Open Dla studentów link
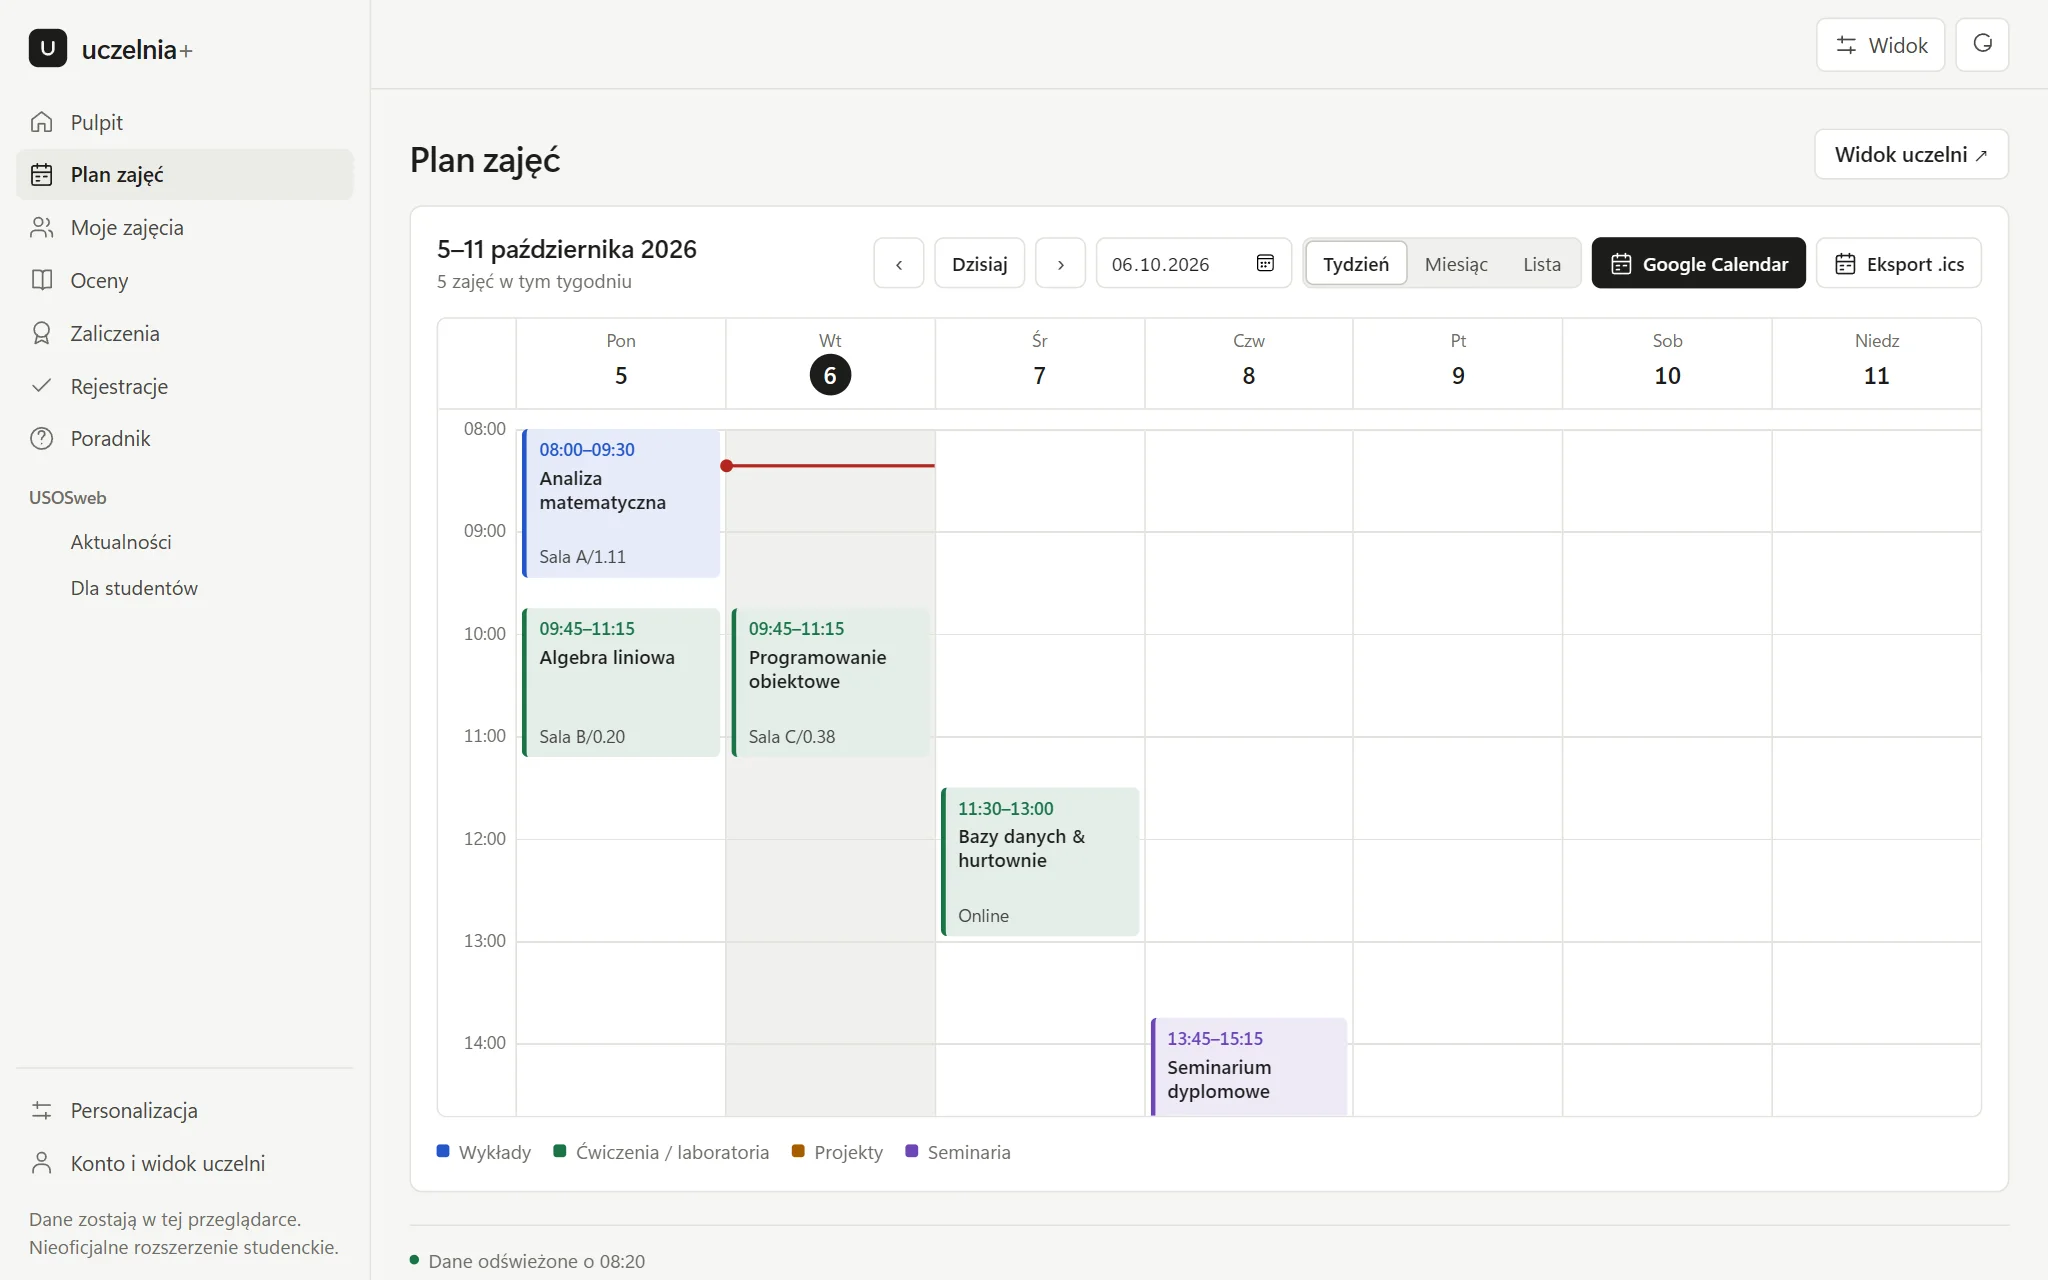 (x=134, y=588)
